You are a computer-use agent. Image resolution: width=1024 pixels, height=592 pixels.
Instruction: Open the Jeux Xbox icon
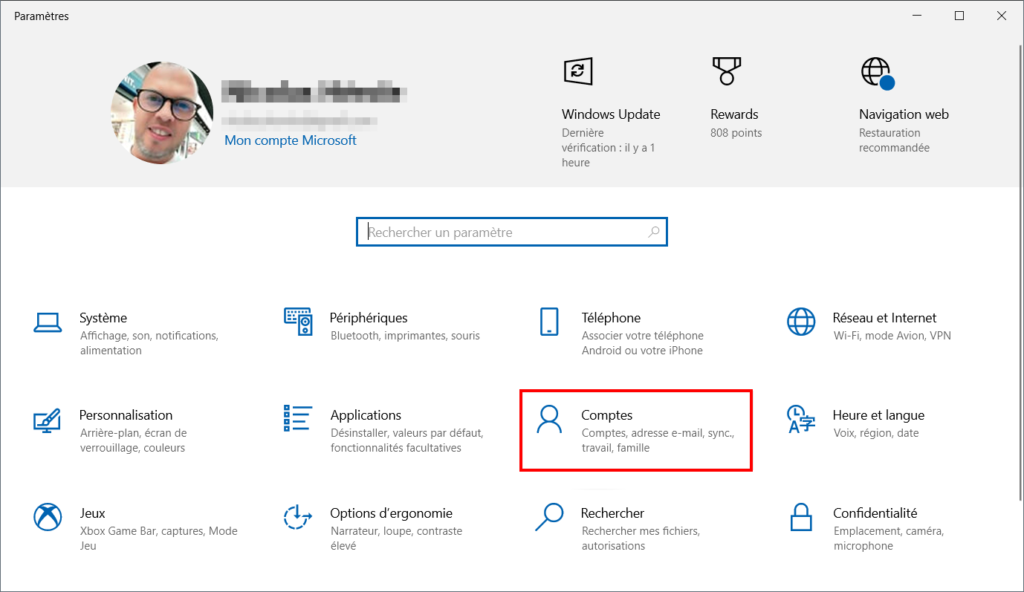pos(48,517)
